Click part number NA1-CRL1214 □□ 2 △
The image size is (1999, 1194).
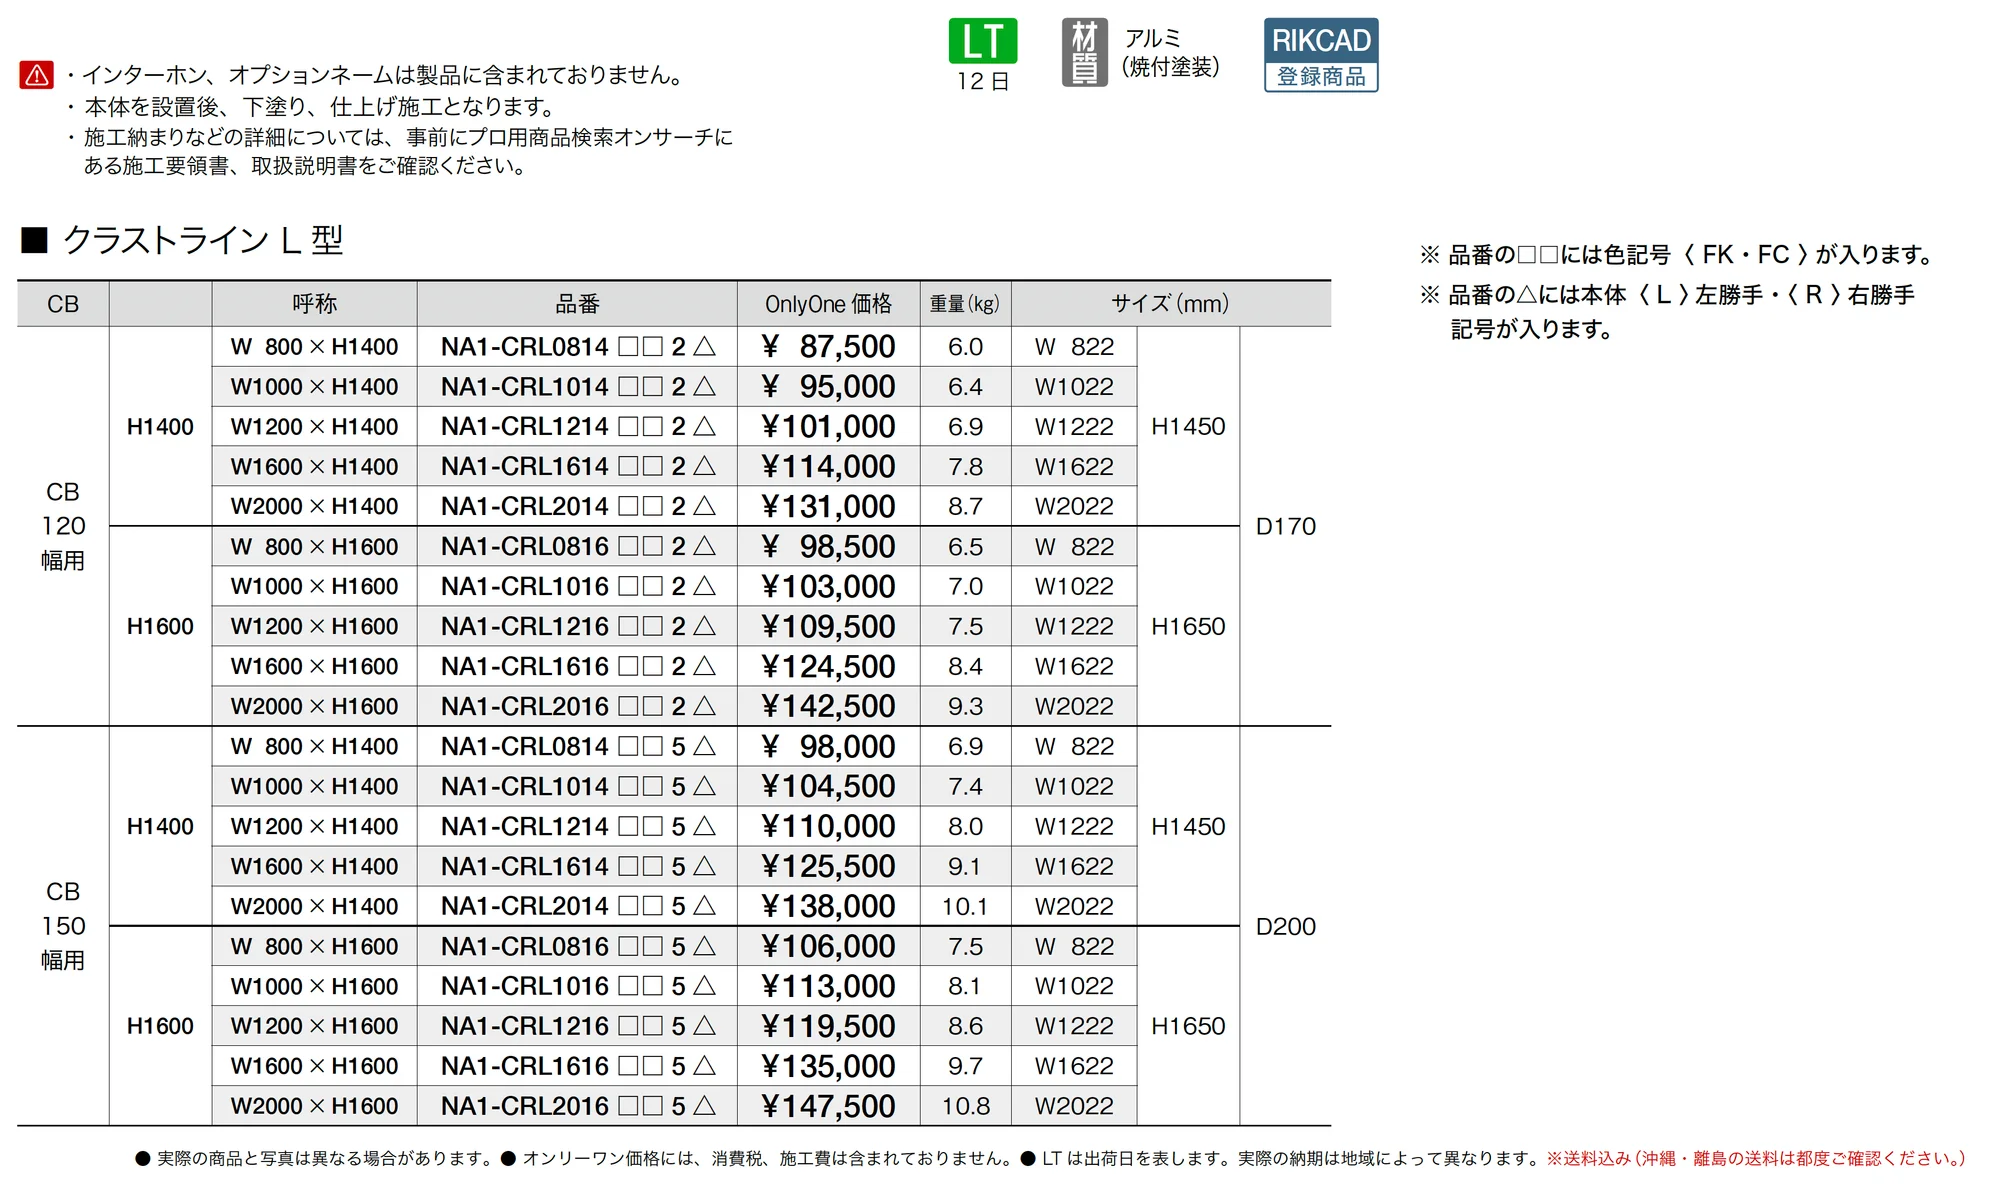point(578,427)
